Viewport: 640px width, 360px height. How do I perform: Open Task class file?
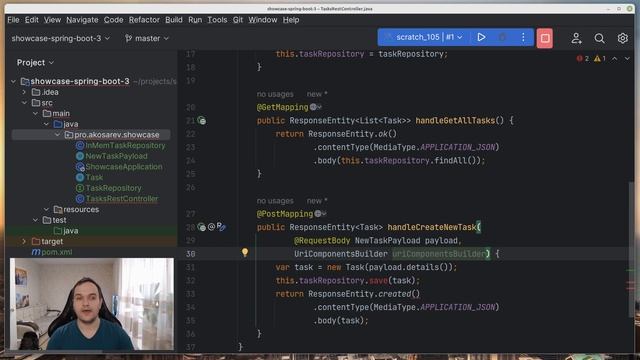(94, 177)
